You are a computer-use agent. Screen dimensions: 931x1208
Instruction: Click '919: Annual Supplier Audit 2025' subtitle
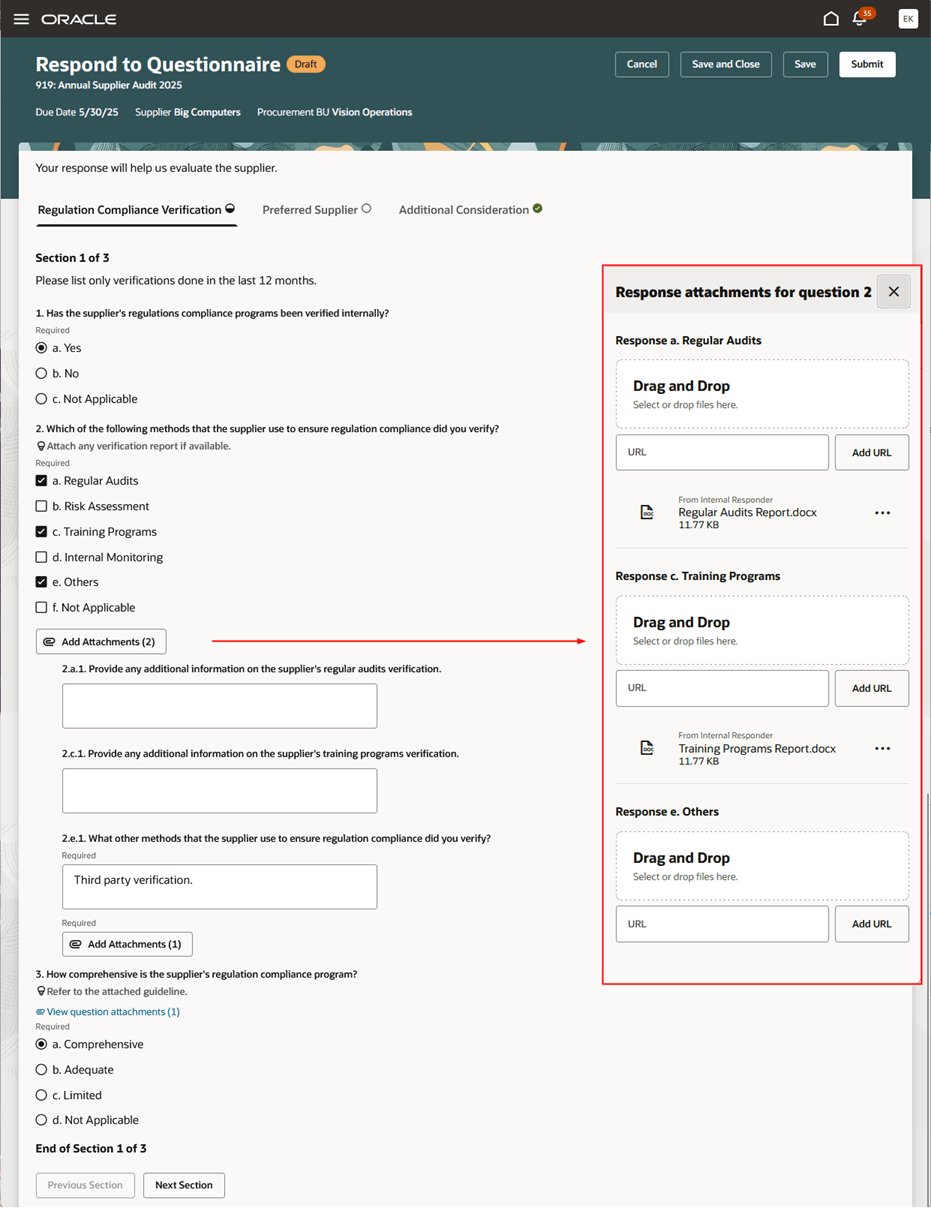click(x=109, y=86)
